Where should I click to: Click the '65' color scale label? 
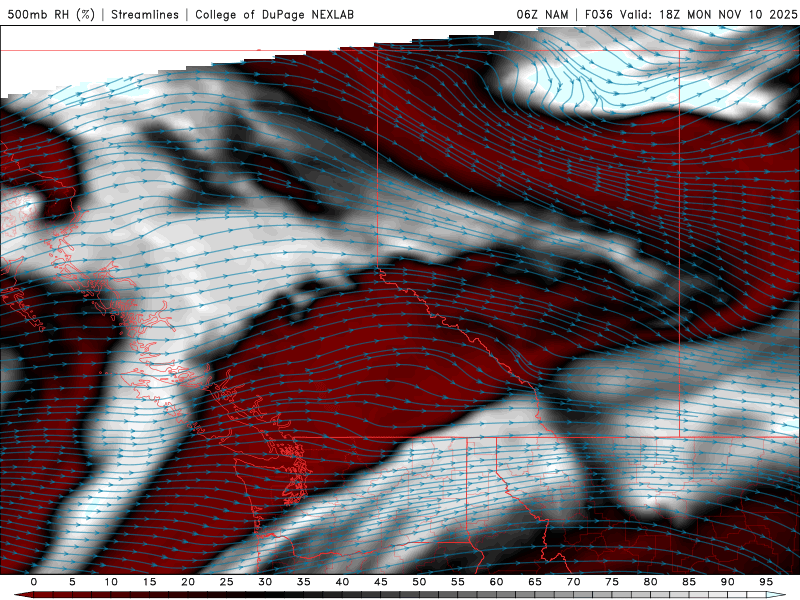[535, 582]
